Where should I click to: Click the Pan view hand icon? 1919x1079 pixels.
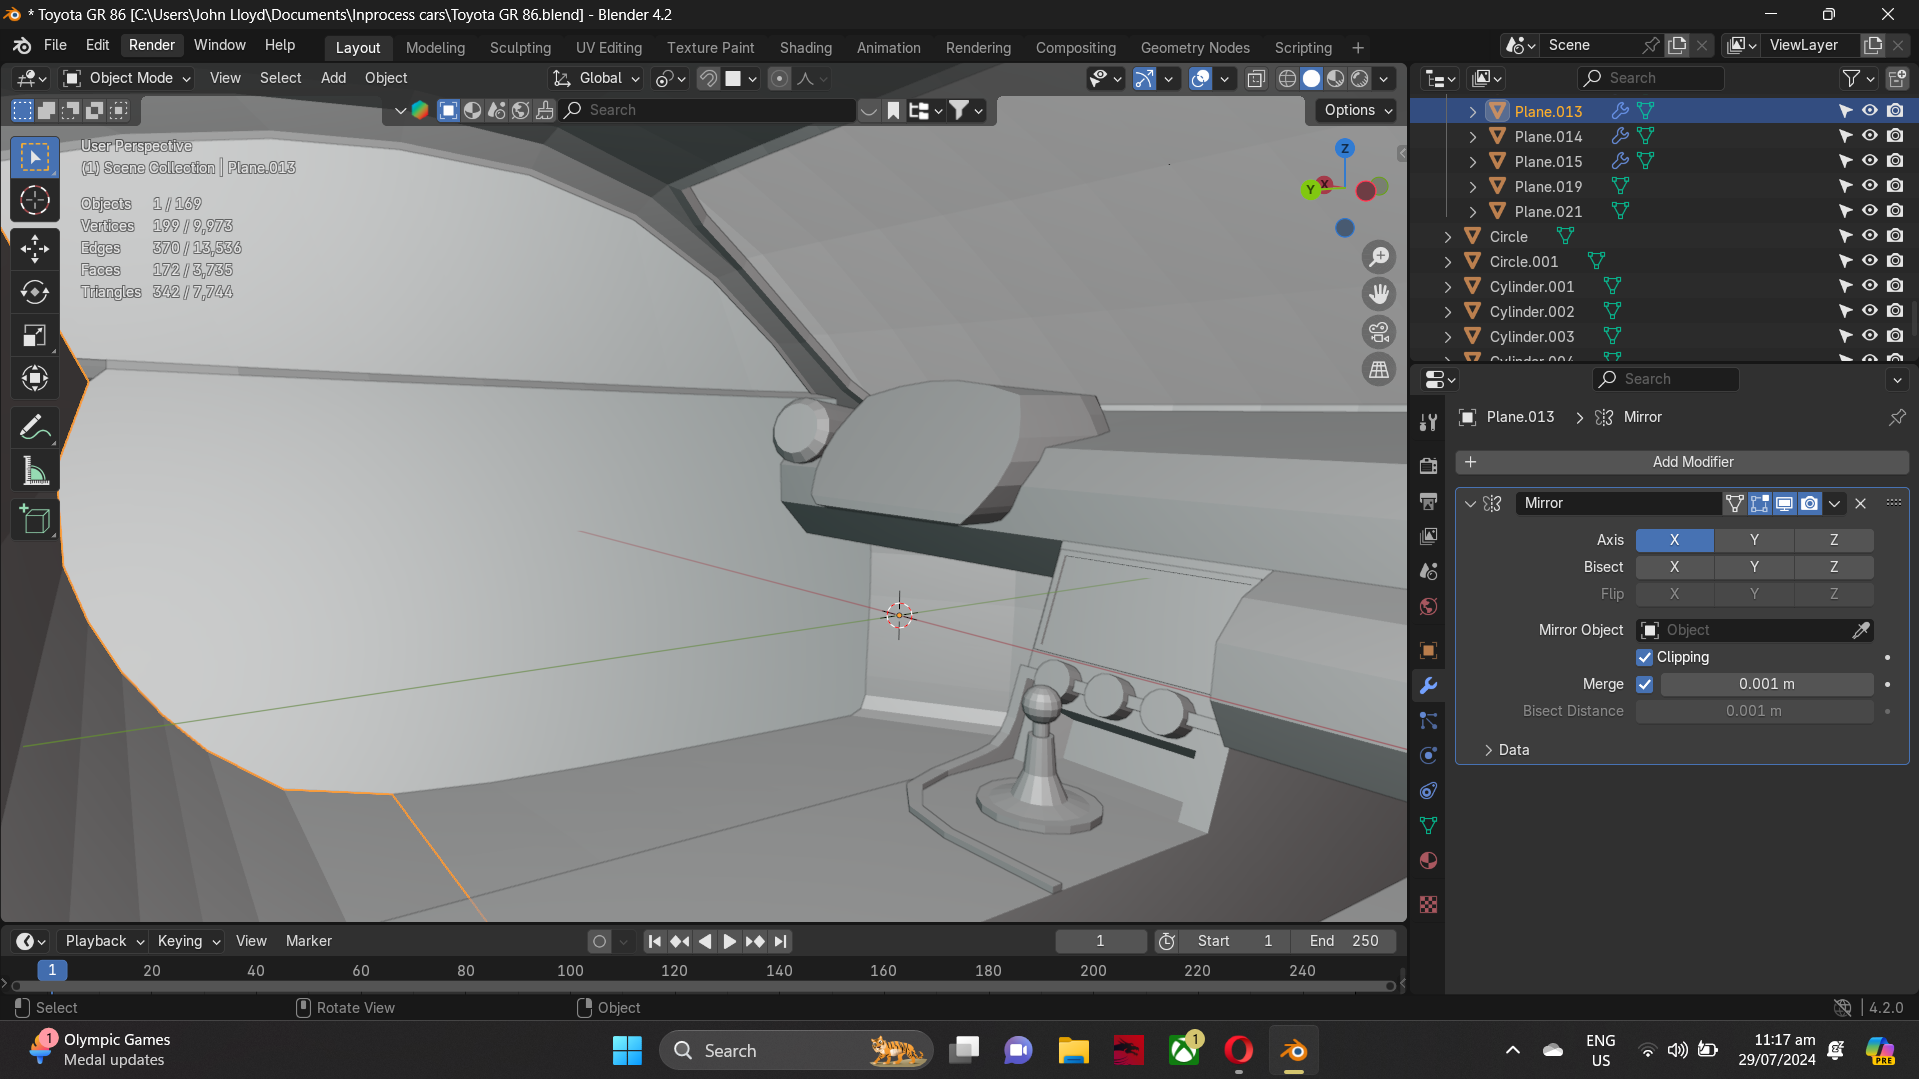point(1379,294)
